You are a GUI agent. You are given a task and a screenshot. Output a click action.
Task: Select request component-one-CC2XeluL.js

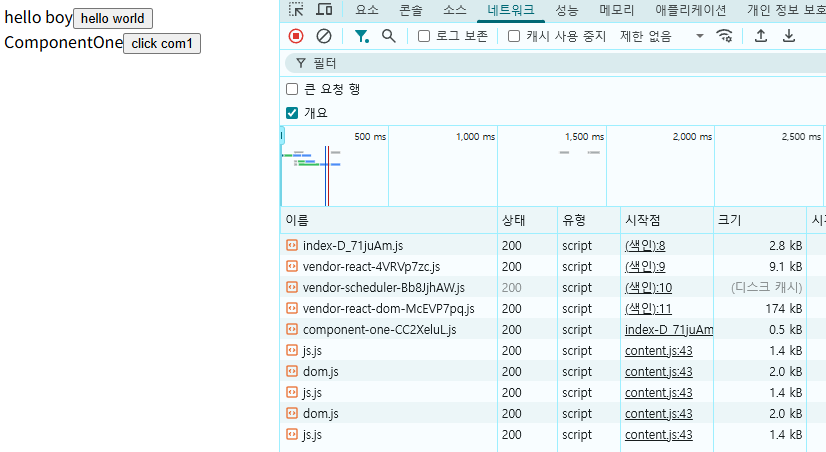[x=379, y=330]
